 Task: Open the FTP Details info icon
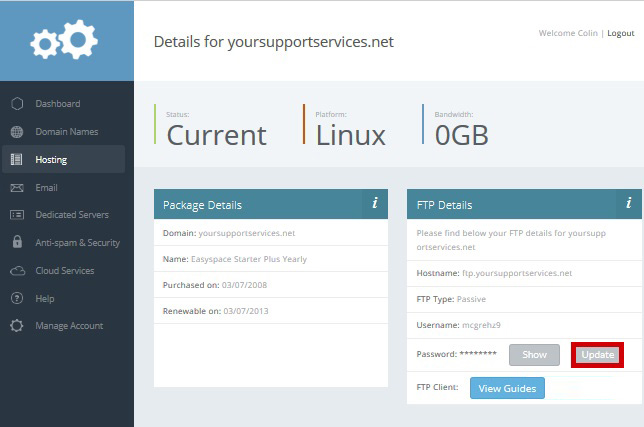[629, 203]
